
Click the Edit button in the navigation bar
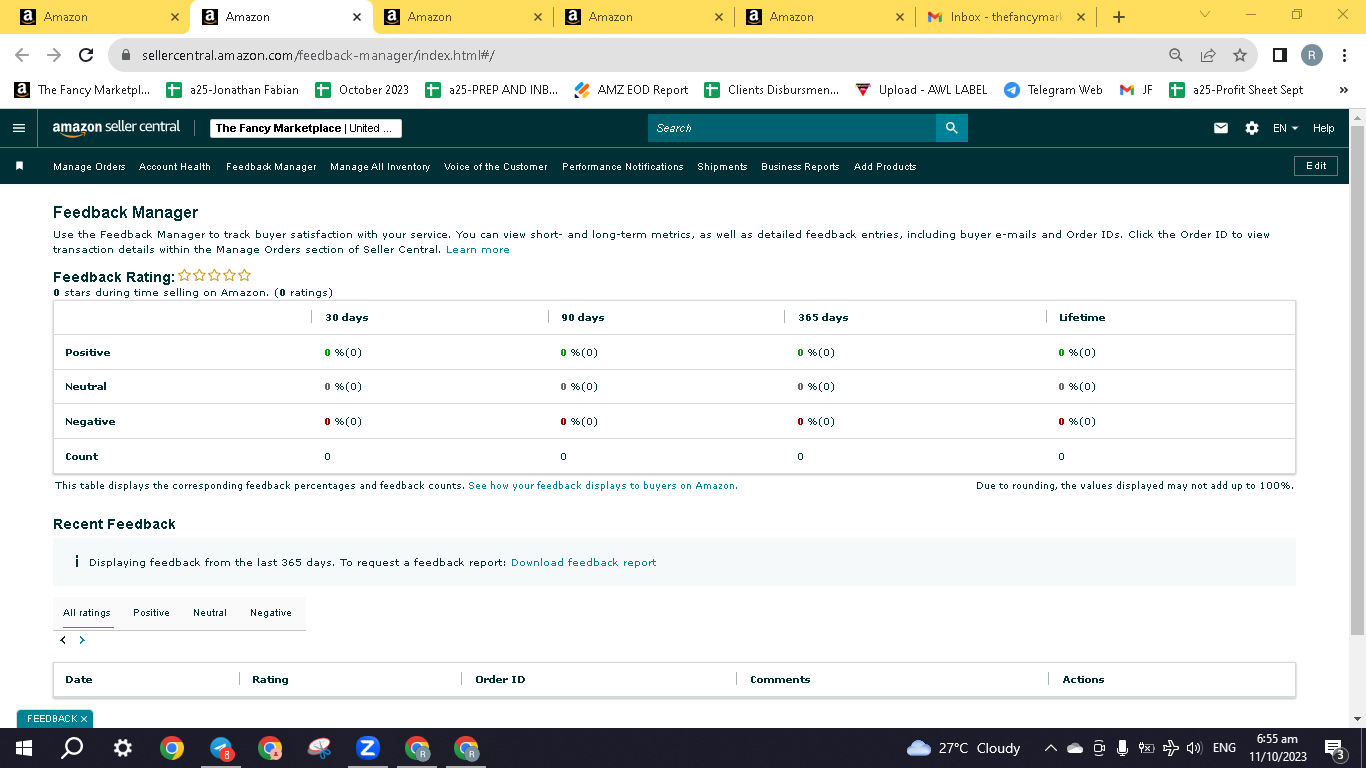1316,166
